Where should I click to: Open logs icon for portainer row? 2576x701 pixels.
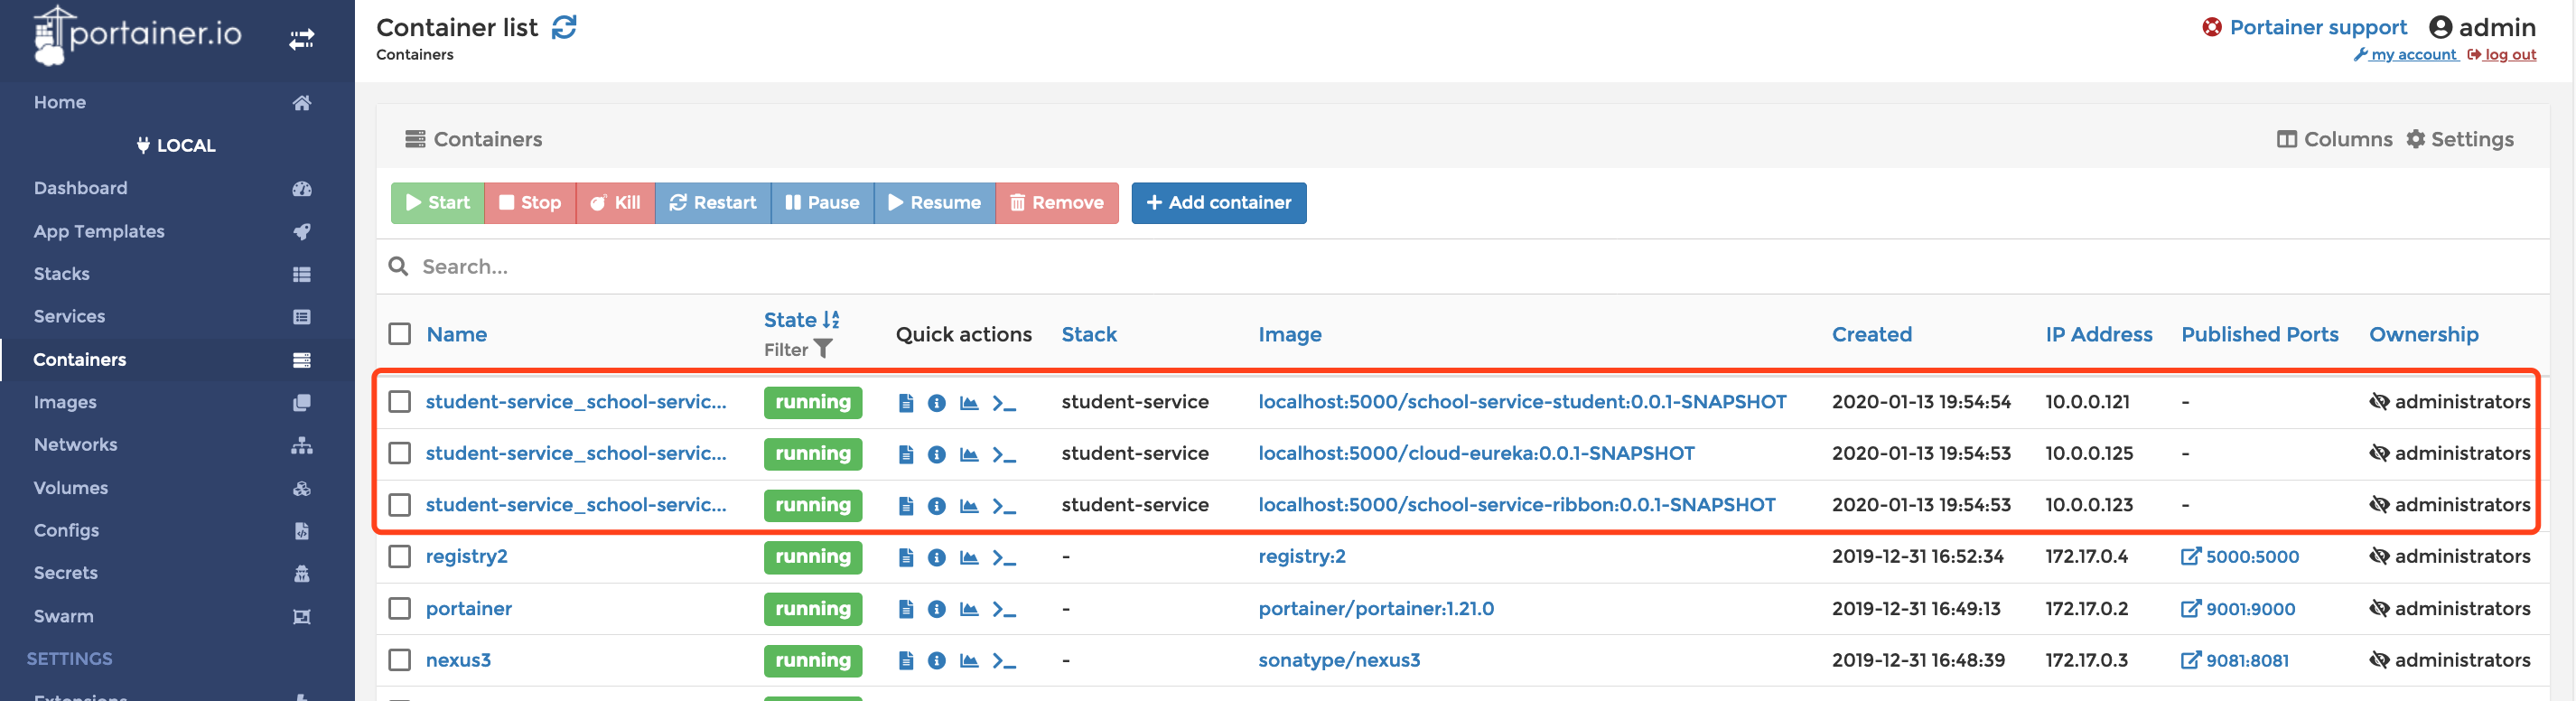(906, 609)
